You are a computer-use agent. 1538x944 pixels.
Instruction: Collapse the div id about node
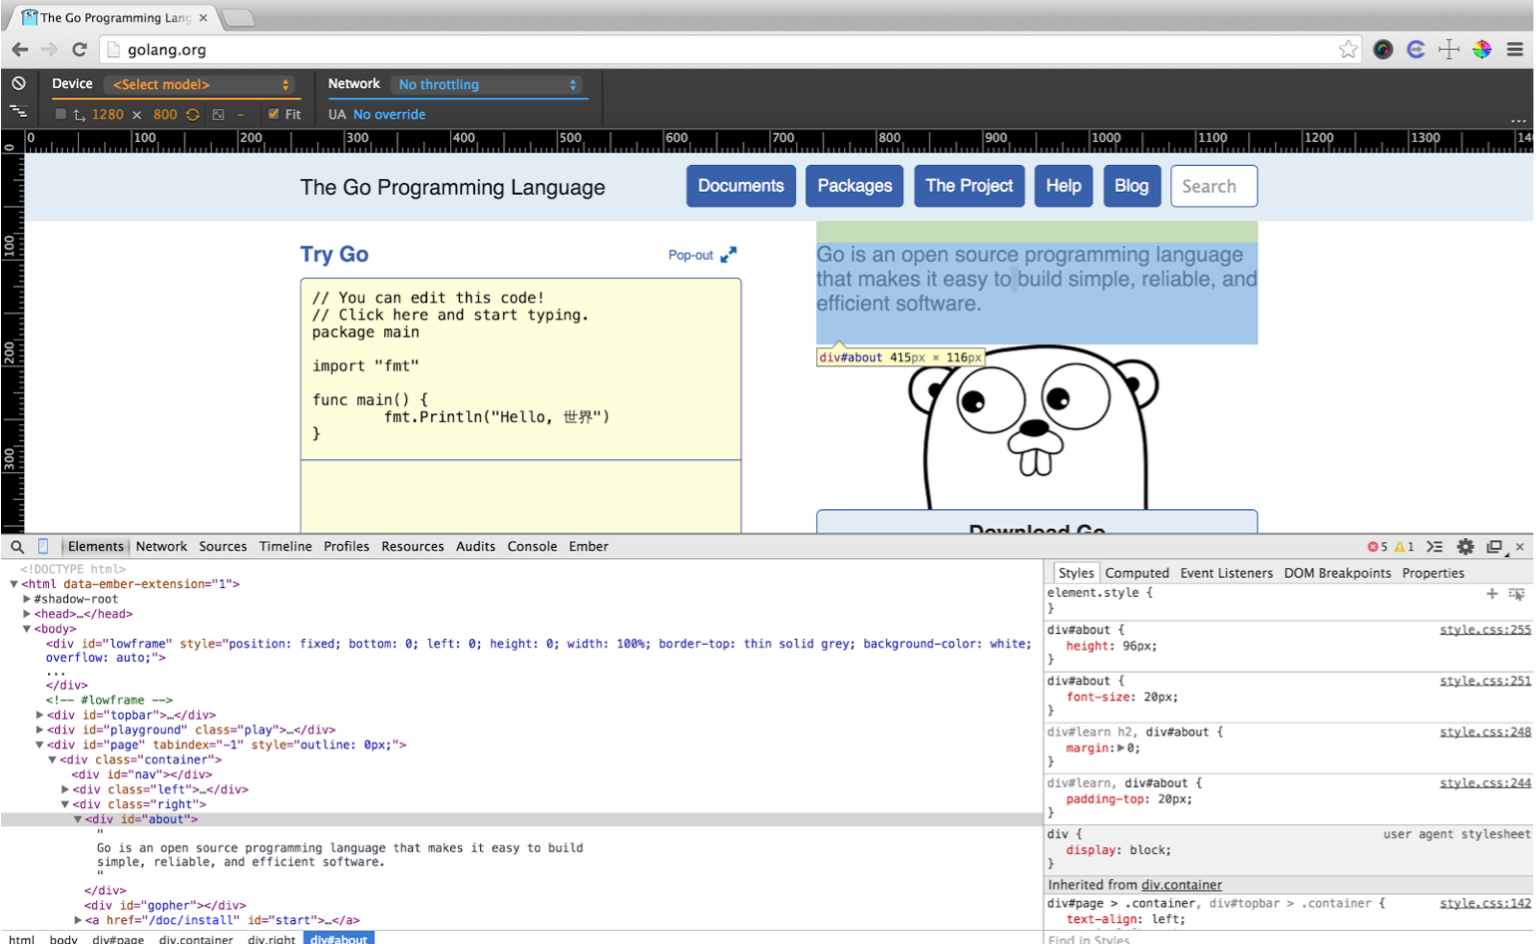click(78, 820)
